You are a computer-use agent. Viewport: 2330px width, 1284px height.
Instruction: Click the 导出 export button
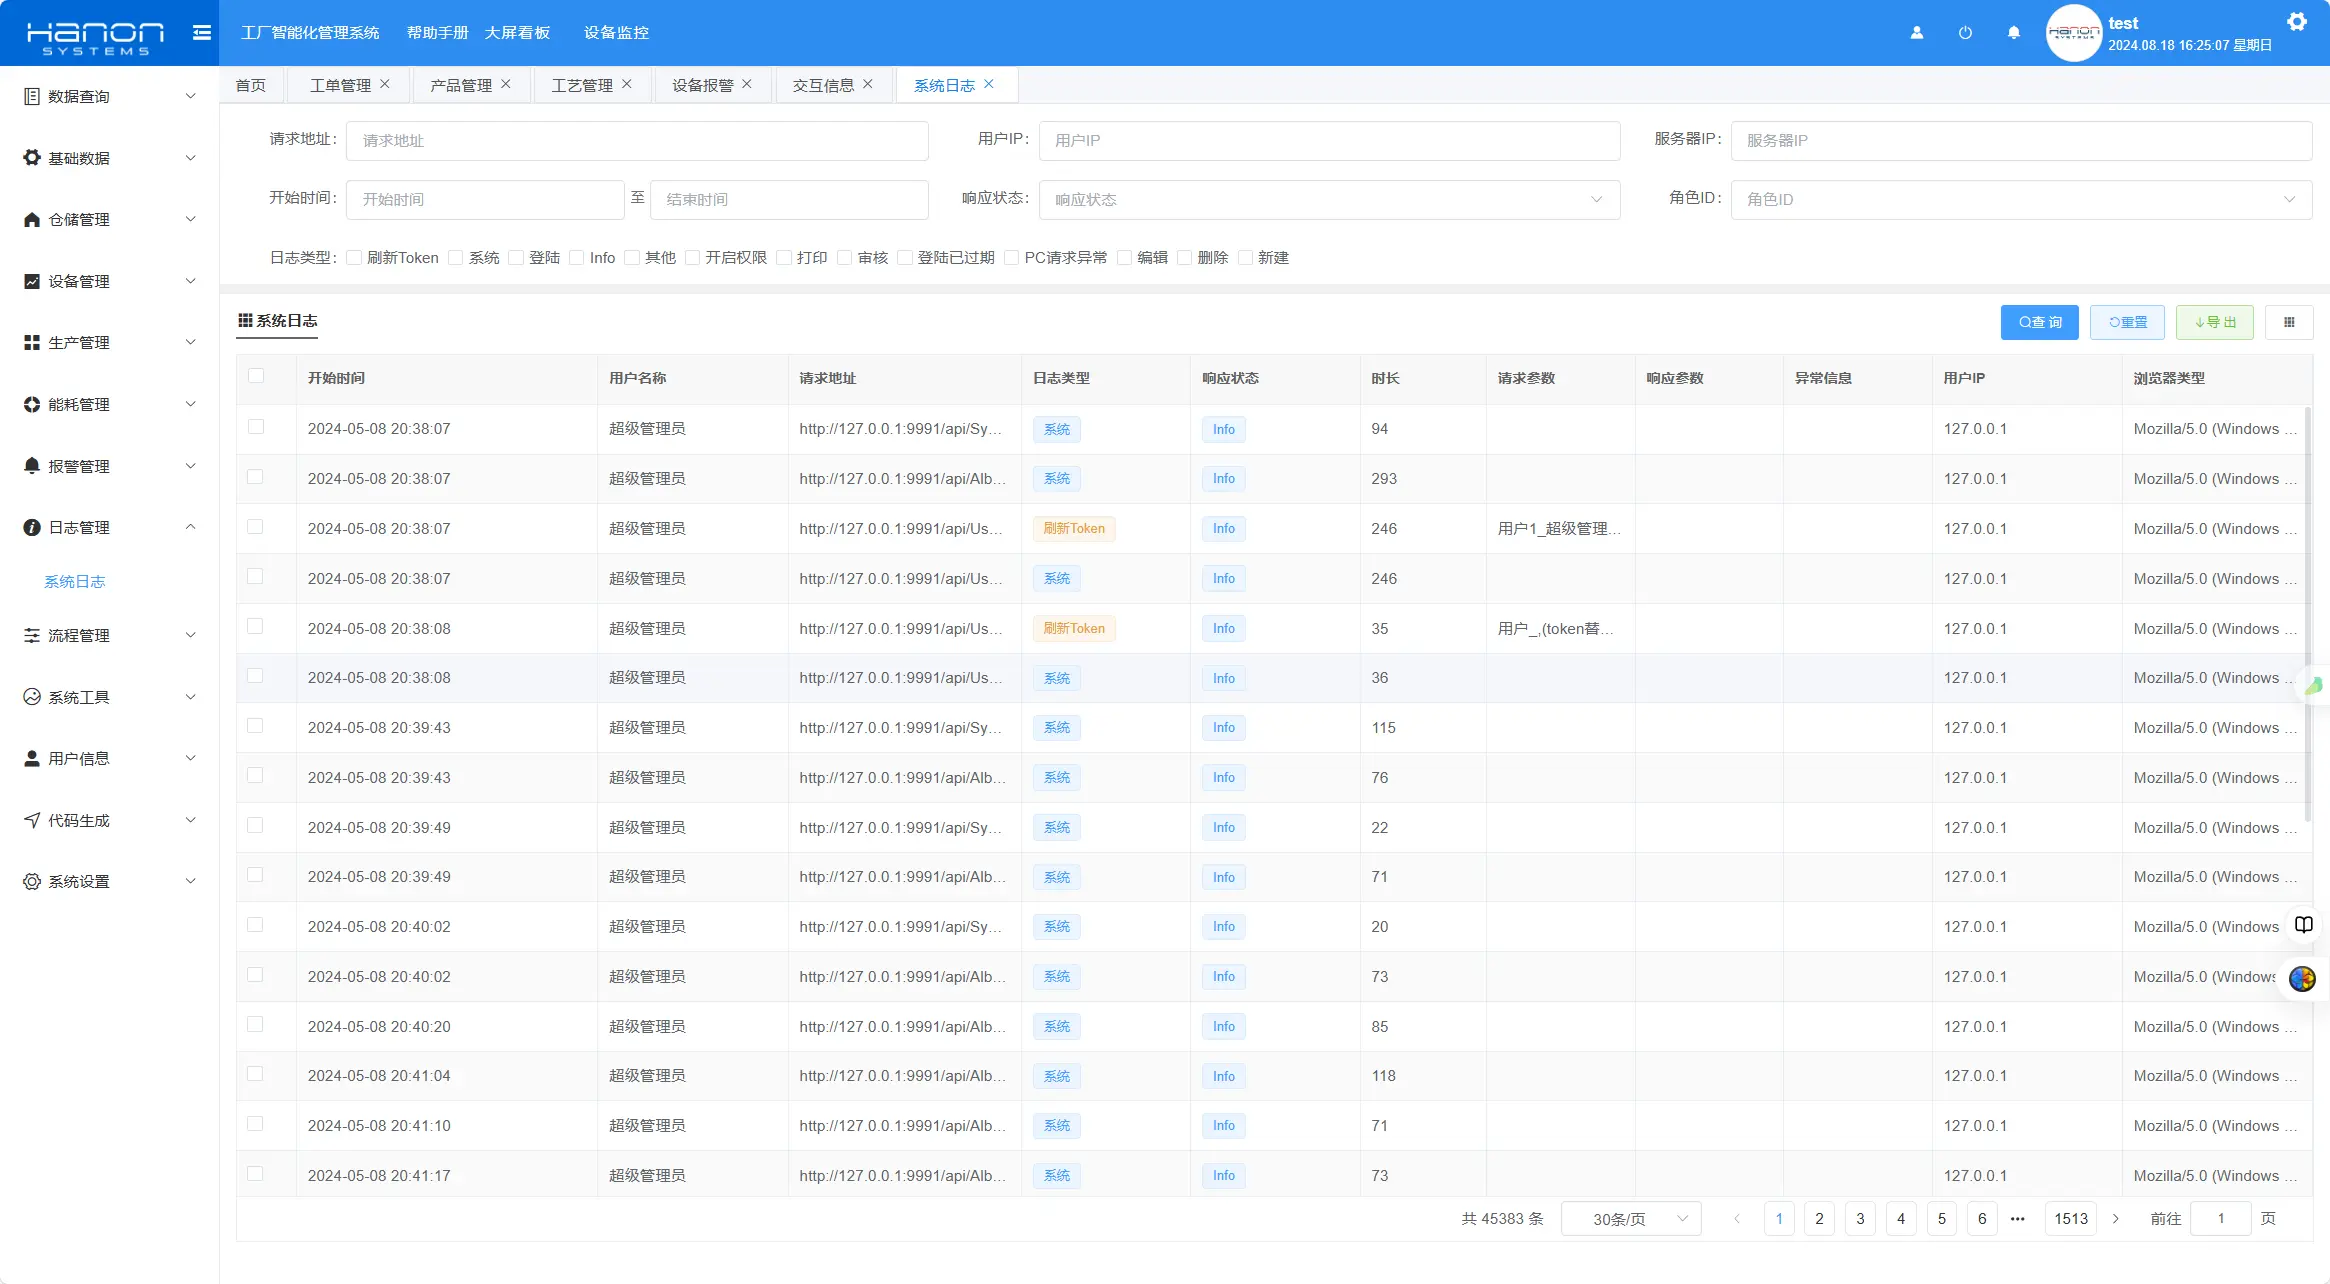[x=2214, y=322]
